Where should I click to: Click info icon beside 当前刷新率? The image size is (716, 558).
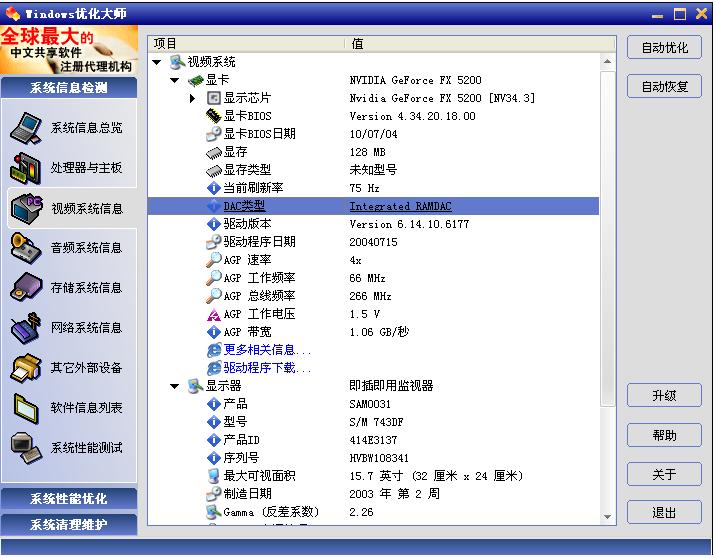tap(213, 188)
